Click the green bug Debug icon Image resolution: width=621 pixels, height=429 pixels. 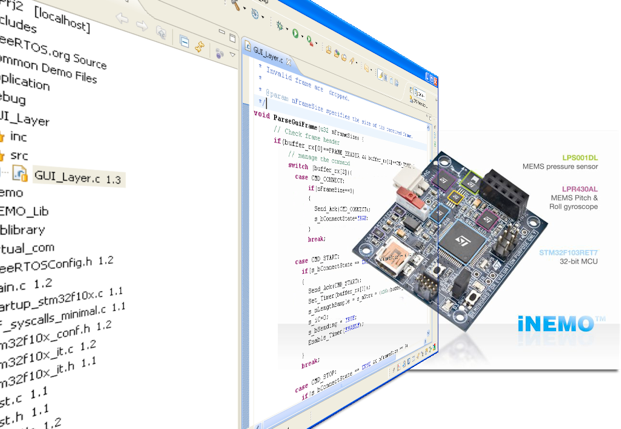coord(280,26)
